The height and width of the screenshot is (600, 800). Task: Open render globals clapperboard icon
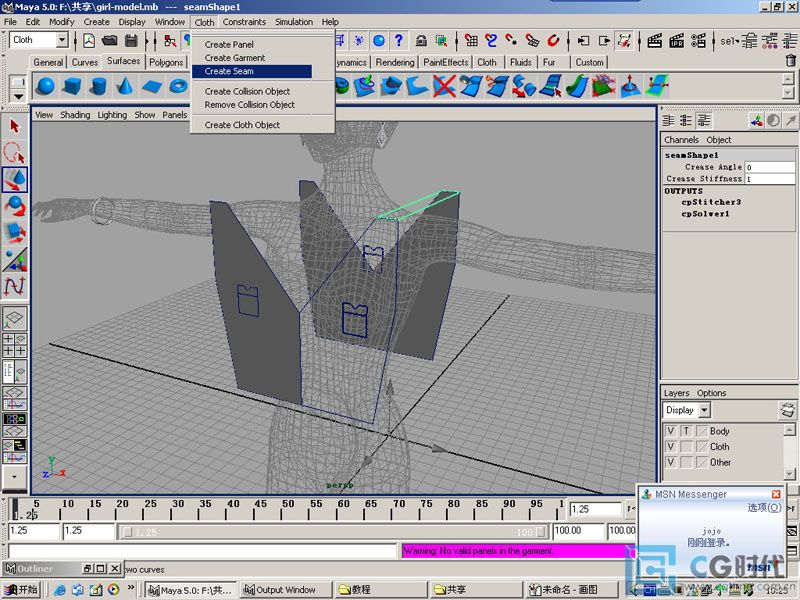point(698,40)
